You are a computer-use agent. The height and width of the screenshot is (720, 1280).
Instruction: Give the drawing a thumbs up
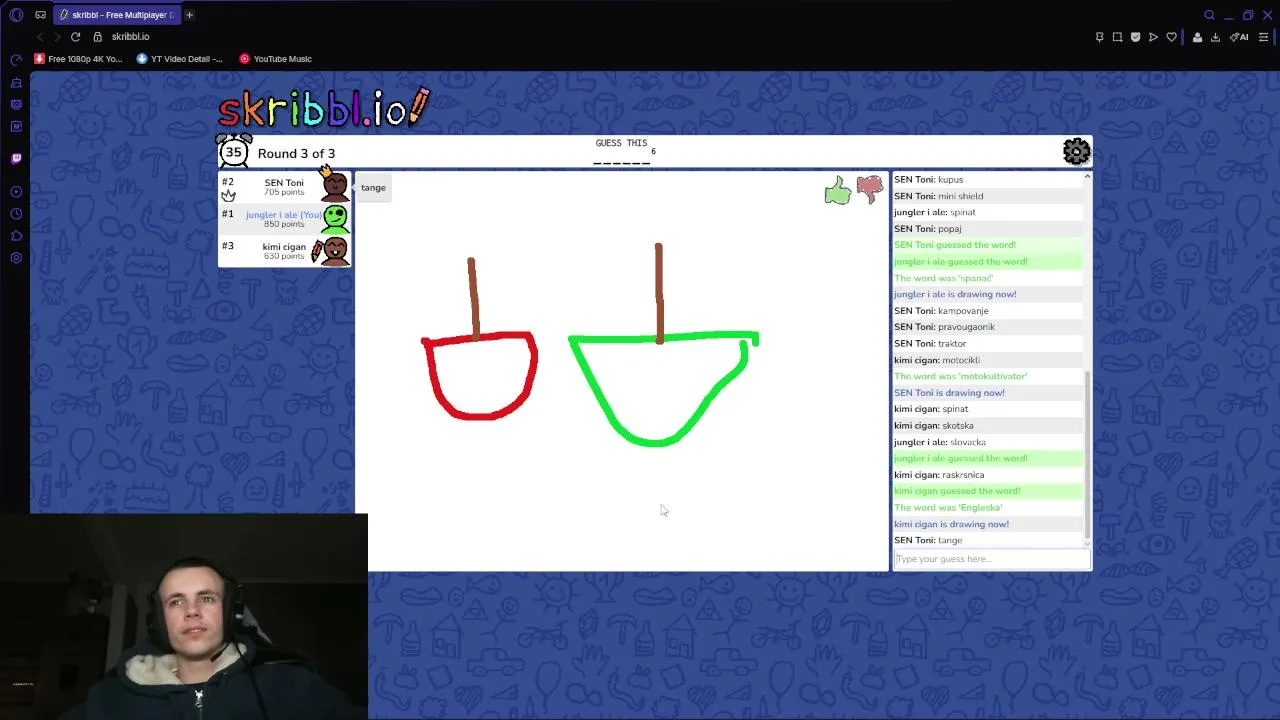[x=838, y=190]
